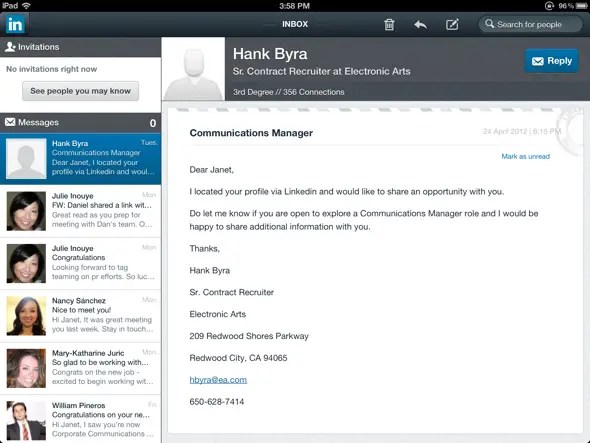The image size is (590, 443).
Task: Tap the reply arrow icon in toolbar
Action: coord(420,25)
